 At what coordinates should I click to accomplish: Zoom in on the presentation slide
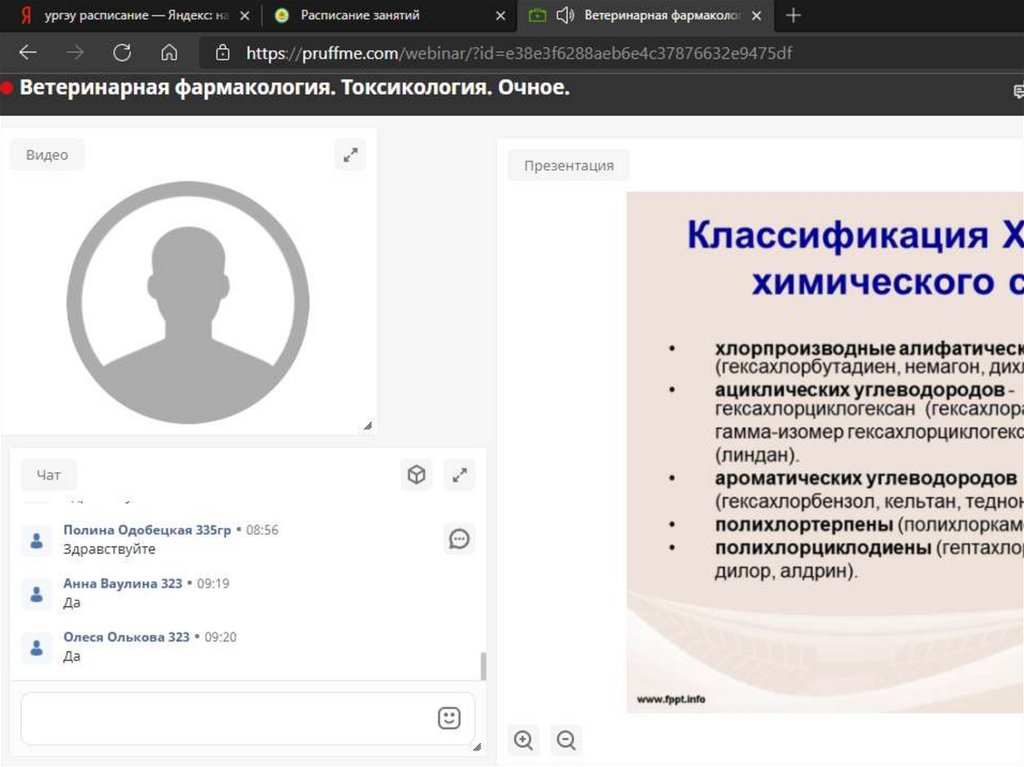click(523, 740)
